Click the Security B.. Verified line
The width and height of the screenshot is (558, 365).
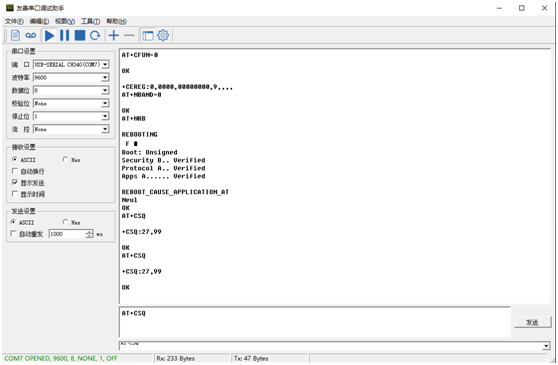163,160
